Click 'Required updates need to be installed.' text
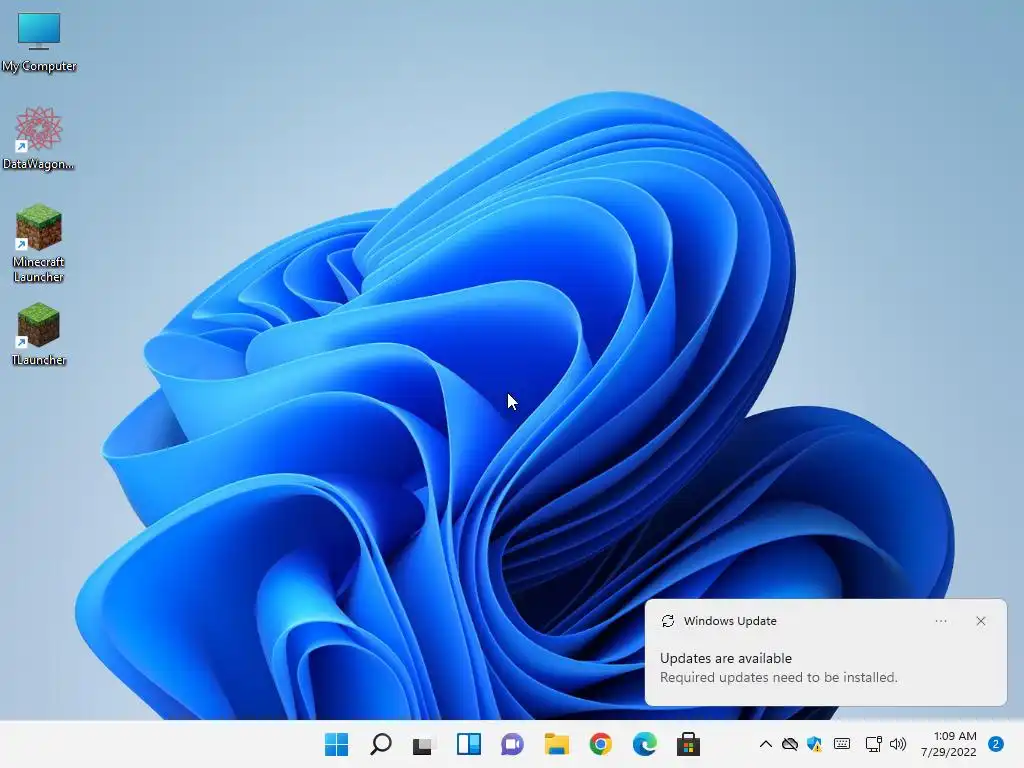This screenshot has width=1024, height=768. pyautogui.click(x=778, y=677)
